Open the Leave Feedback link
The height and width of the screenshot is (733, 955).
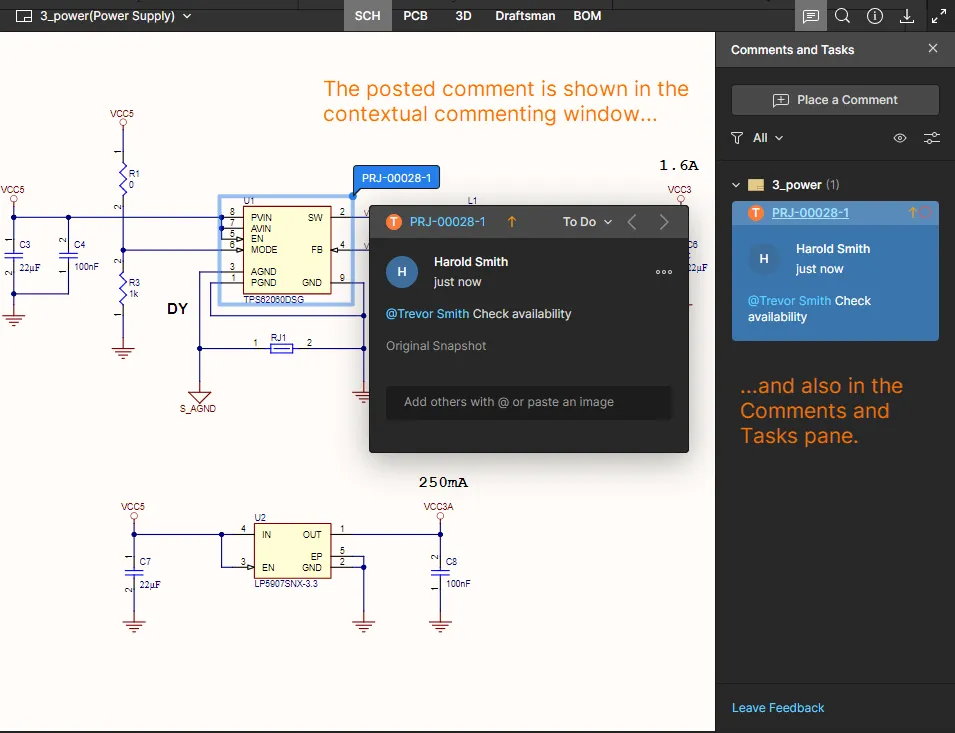[778, 708]
